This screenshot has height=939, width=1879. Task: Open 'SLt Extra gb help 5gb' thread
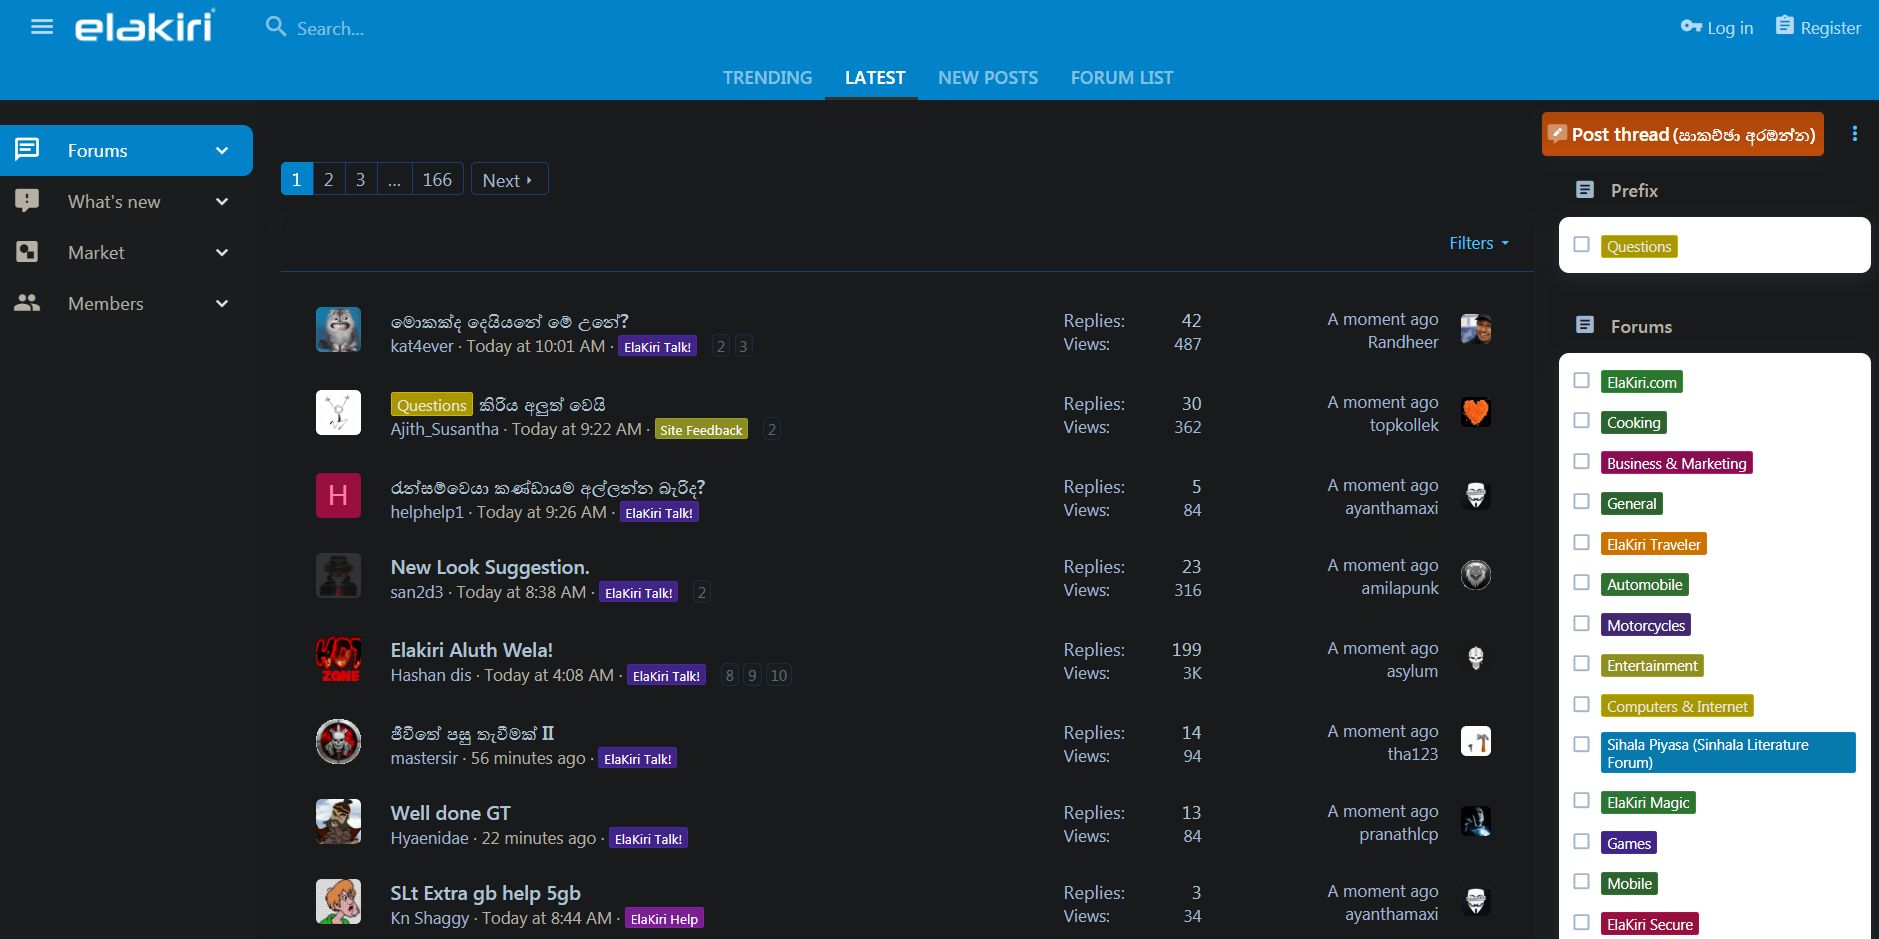coord(485,893)
